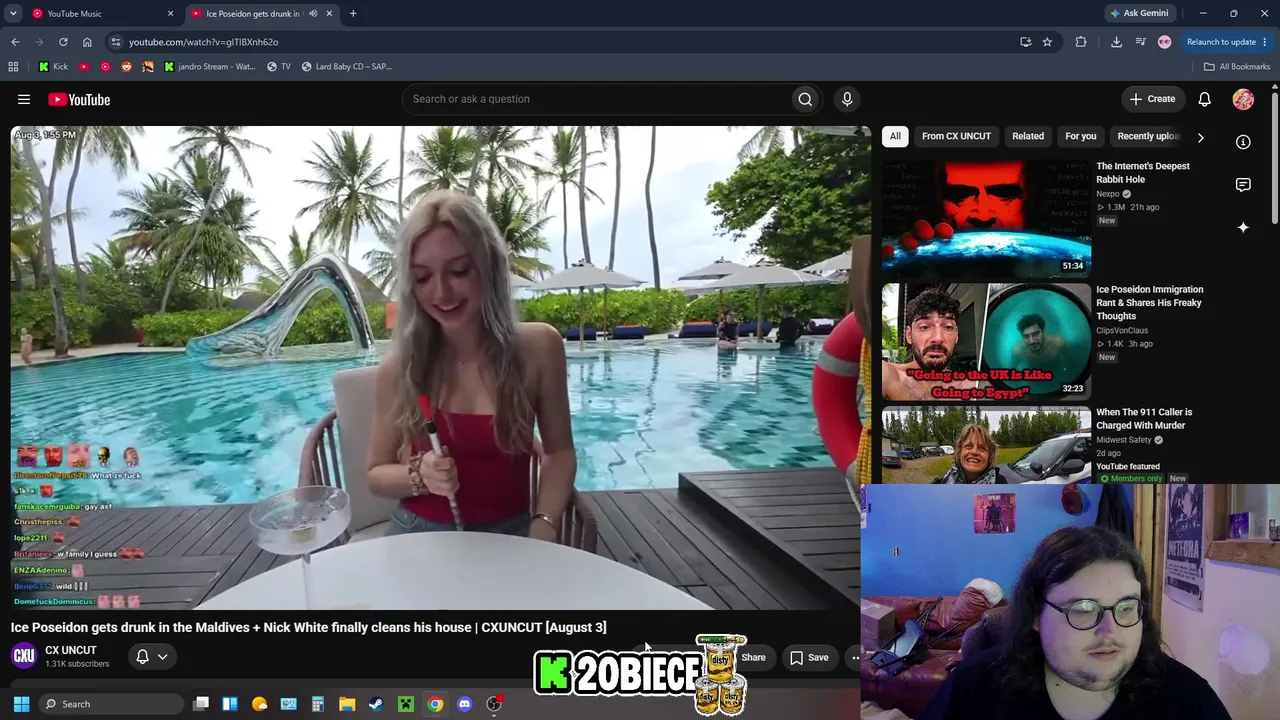The height and width of the screenshot is (720, 1280).
Task: Open YouTube notifications bell
Action: (x=1205, y=99)
